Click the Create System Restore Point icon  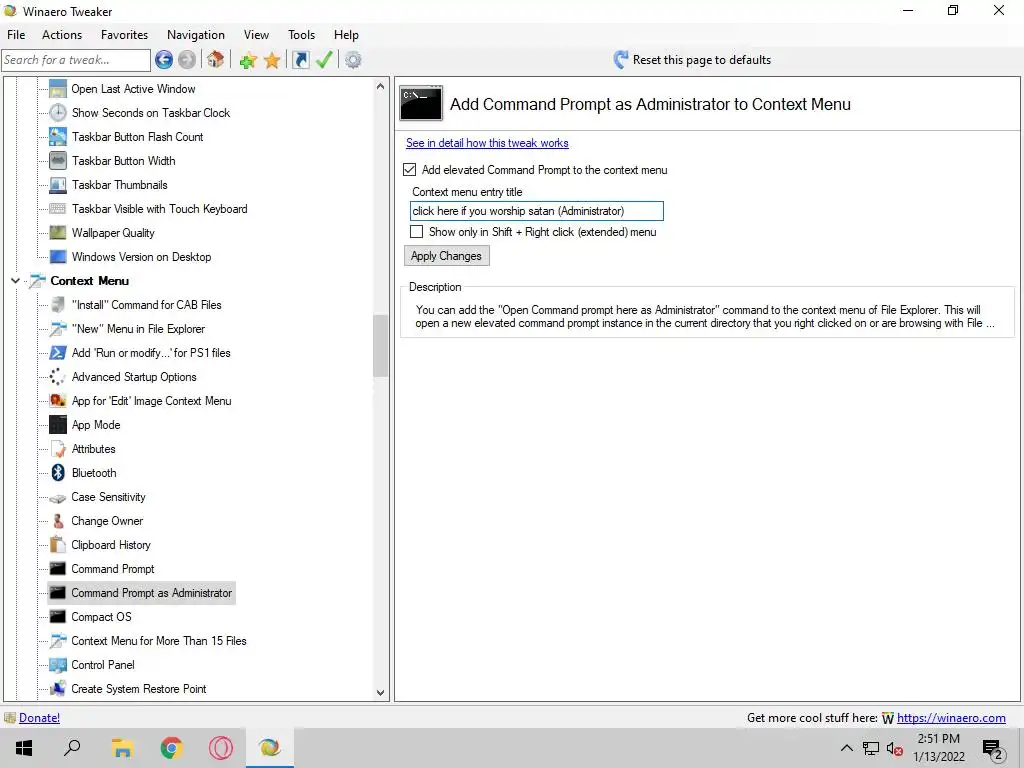coord(58,688)
